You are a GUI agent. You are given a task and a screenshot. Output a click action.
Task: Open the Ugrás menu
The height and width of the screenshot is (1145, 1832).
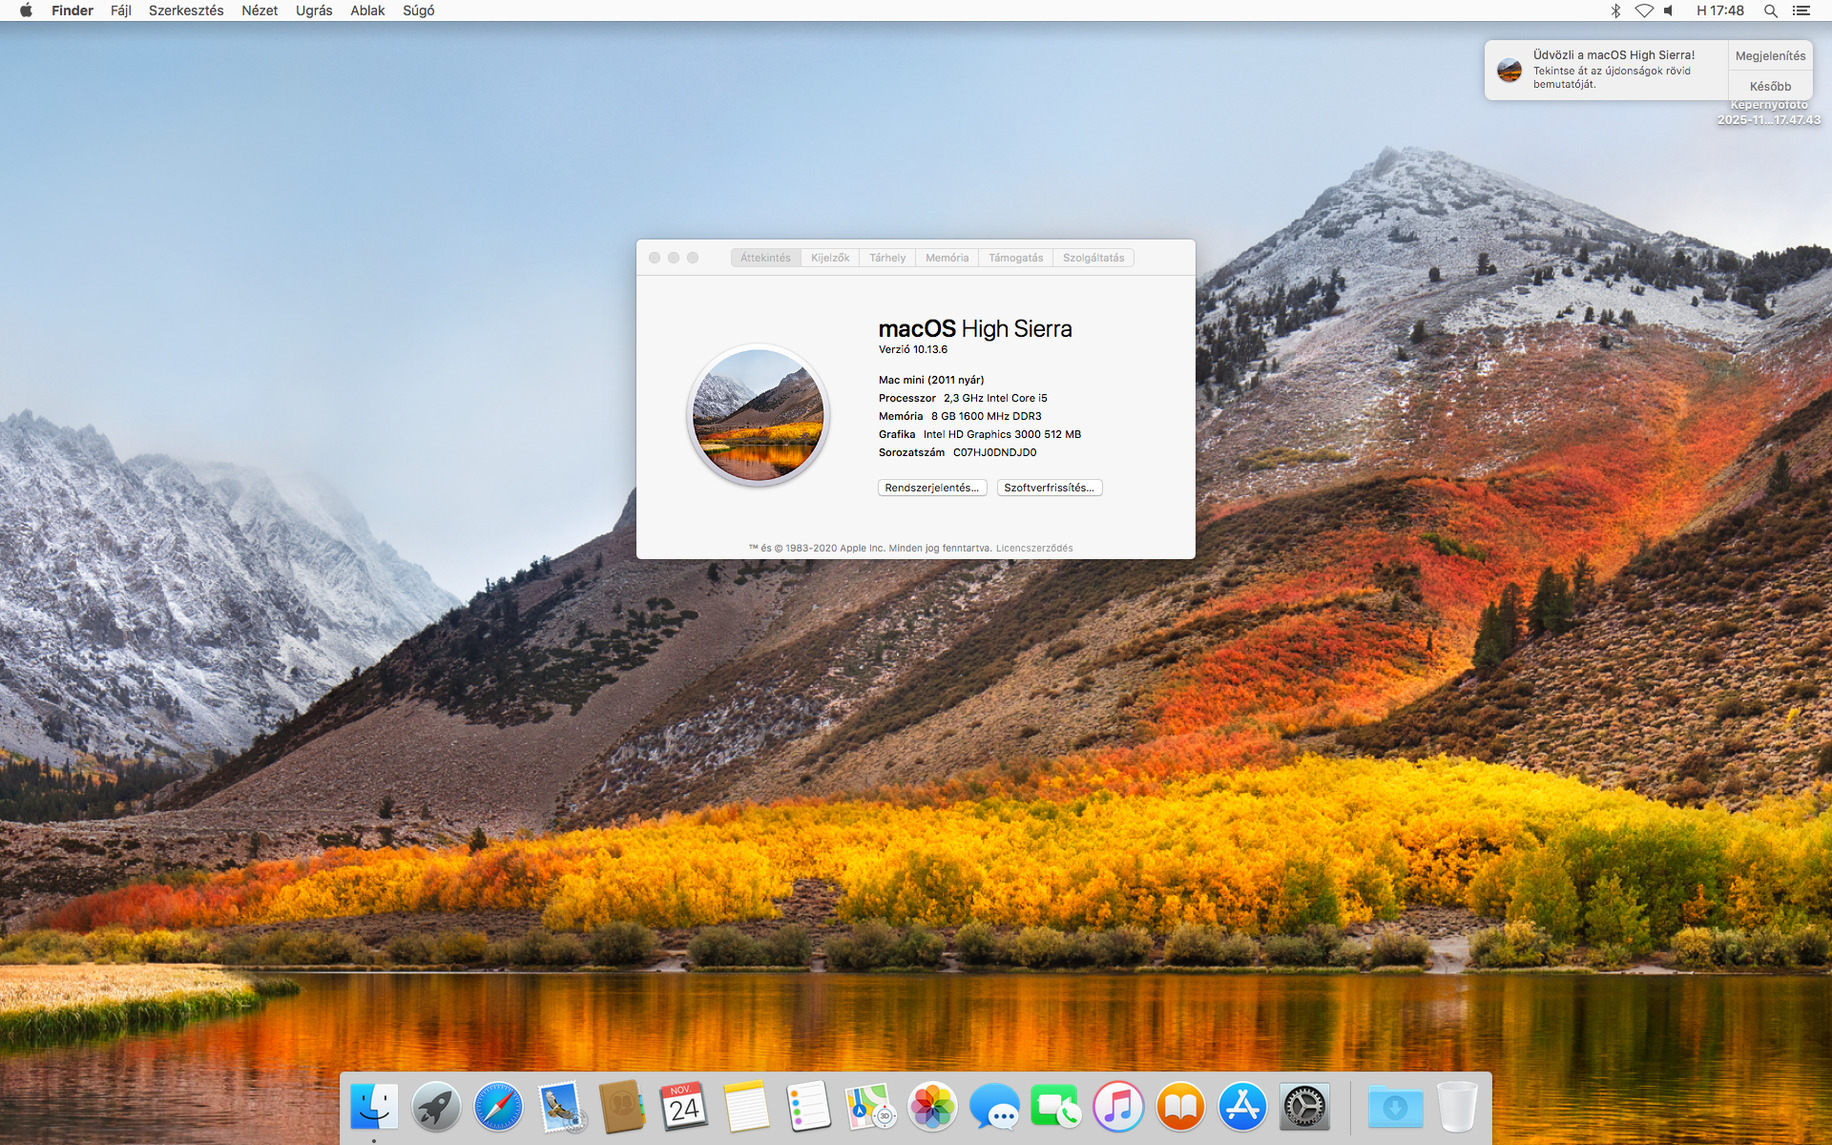coord(314,11)
